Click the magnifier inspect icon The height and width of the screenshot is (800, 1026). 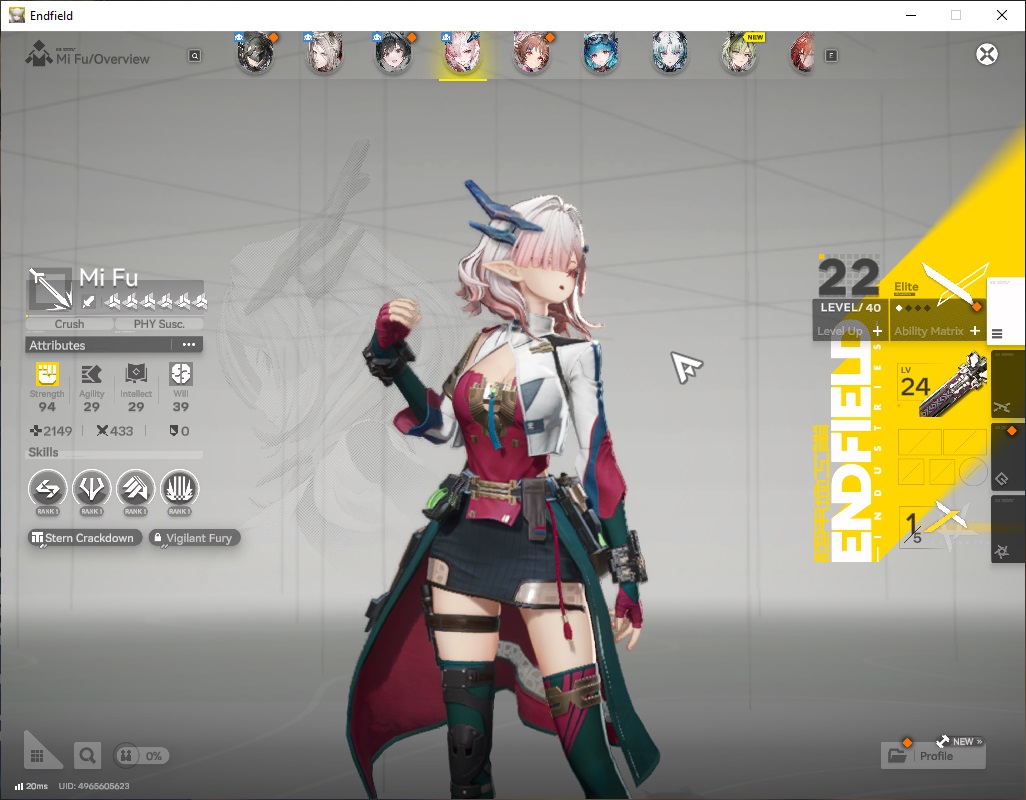click(x=87, y=756)
